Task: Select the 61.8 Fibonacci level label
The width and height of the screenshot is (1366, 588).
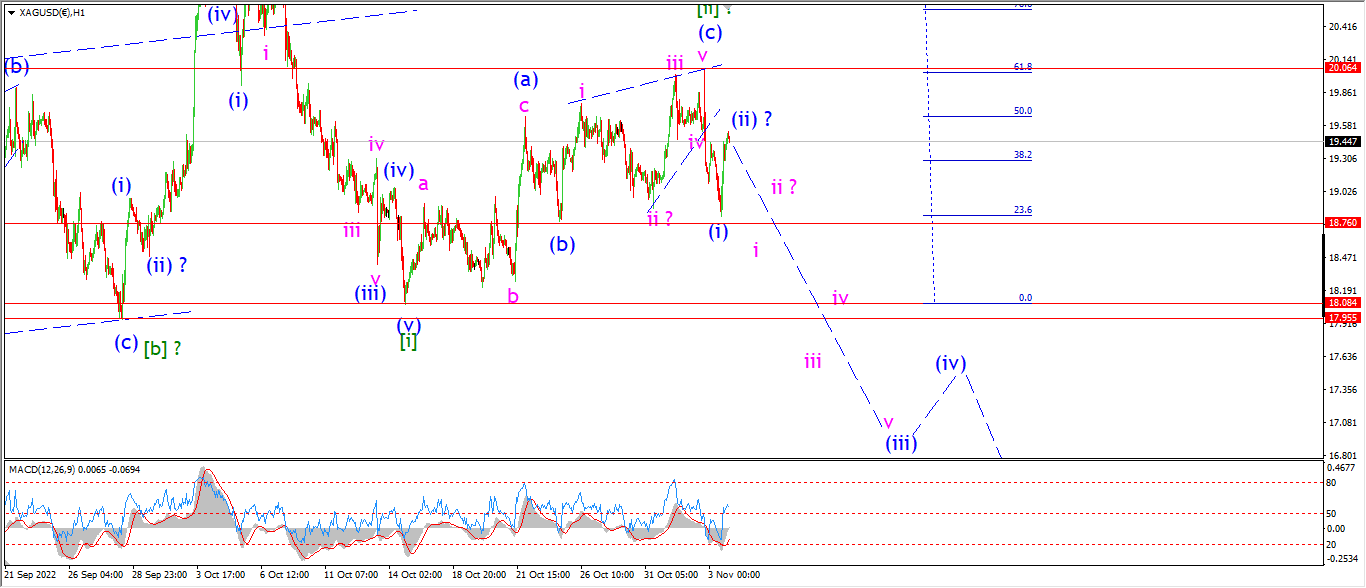Action: click(x=1023, y=66)
